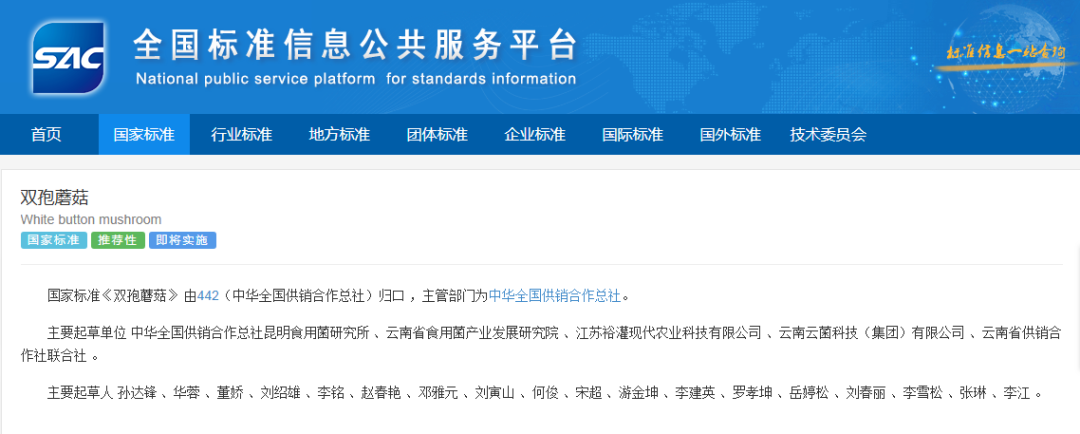Click the White button mushroom subtitle

pos(91,219)
